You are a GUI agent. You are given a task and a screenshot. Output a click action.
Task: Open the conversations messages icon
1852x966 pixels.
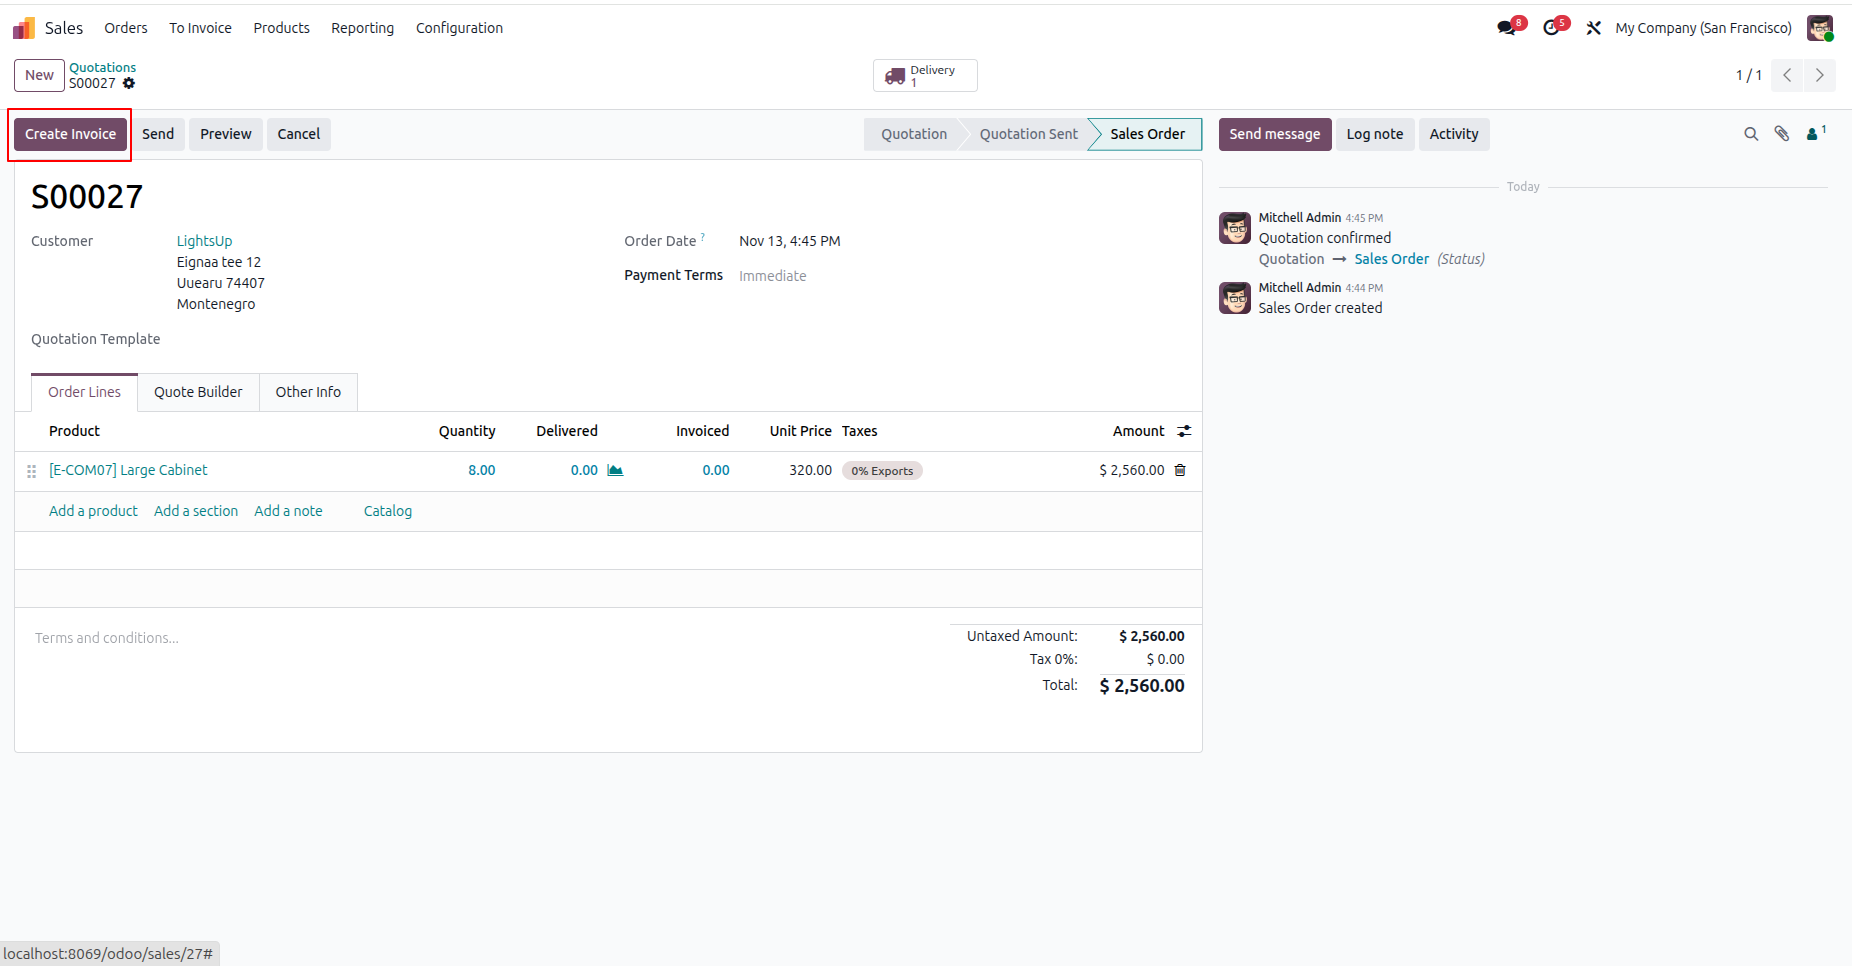[1507, 28]
